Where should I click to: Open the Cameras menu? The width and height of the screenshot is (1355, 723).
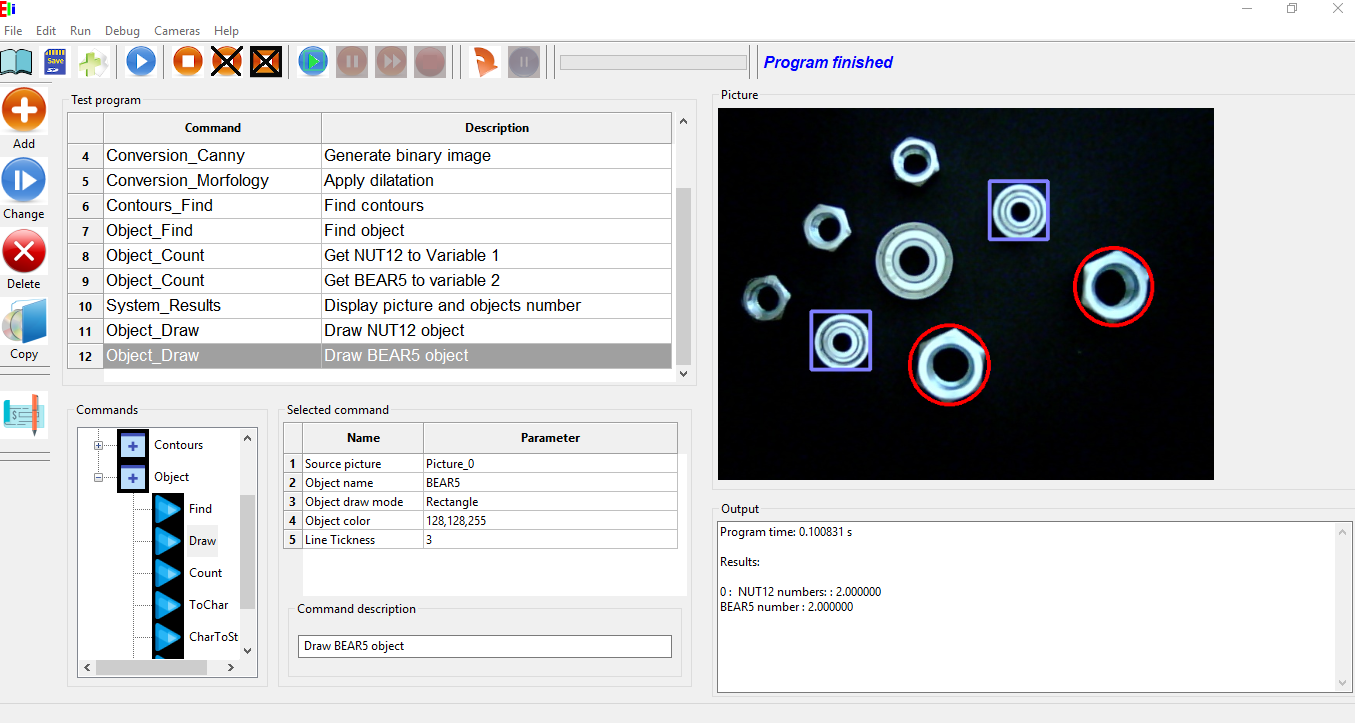point(177,31)
